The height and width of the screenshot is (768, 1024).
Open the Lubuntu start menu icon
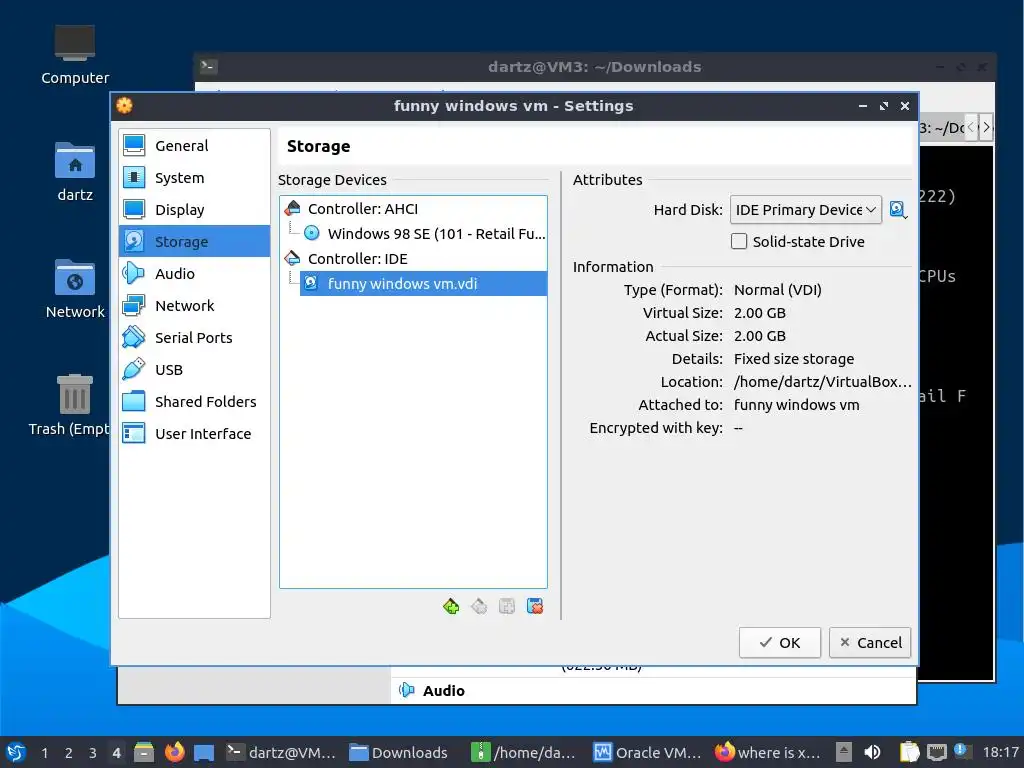coord(16,752)
